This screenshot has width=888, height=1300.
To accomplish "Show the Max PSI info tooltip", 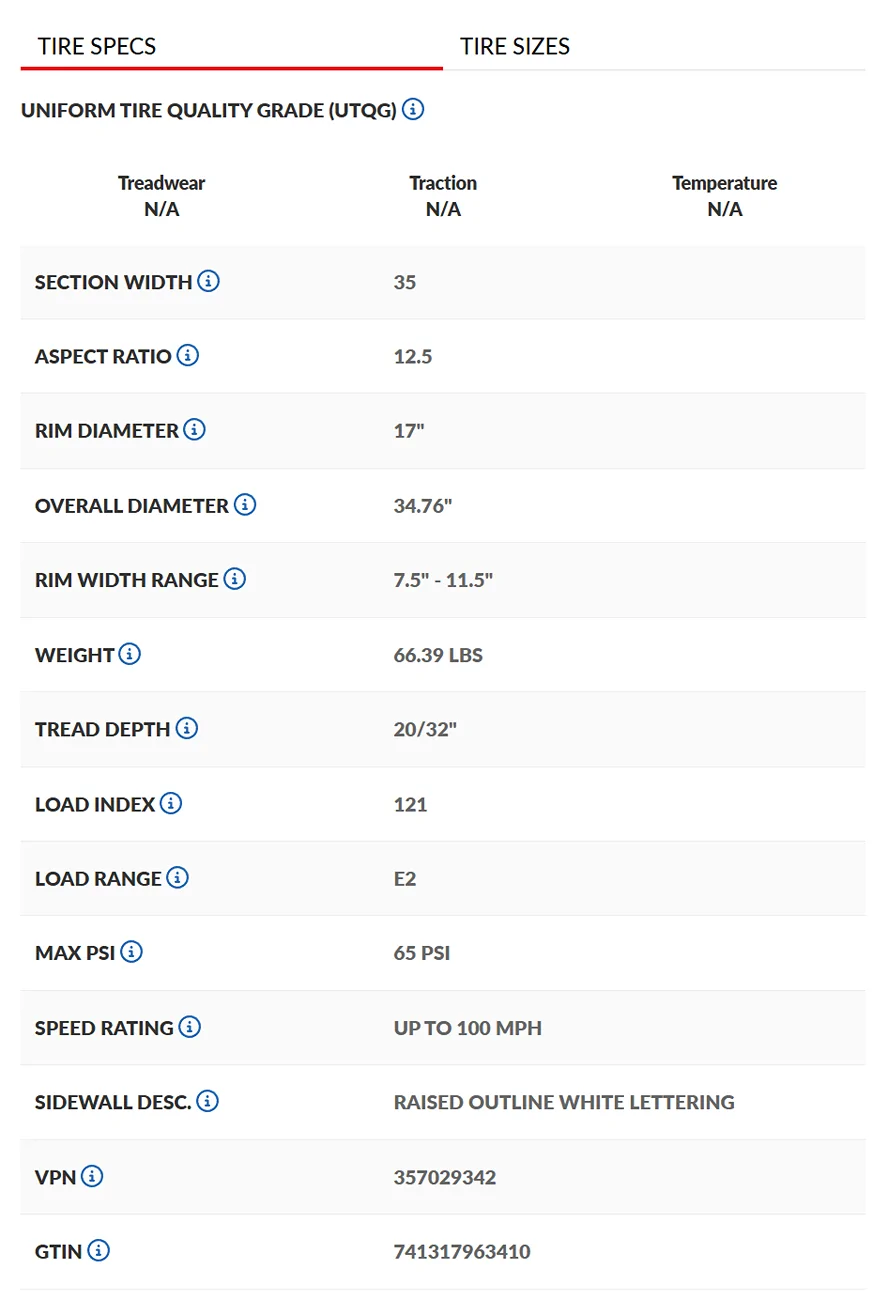I will (131, 952).
